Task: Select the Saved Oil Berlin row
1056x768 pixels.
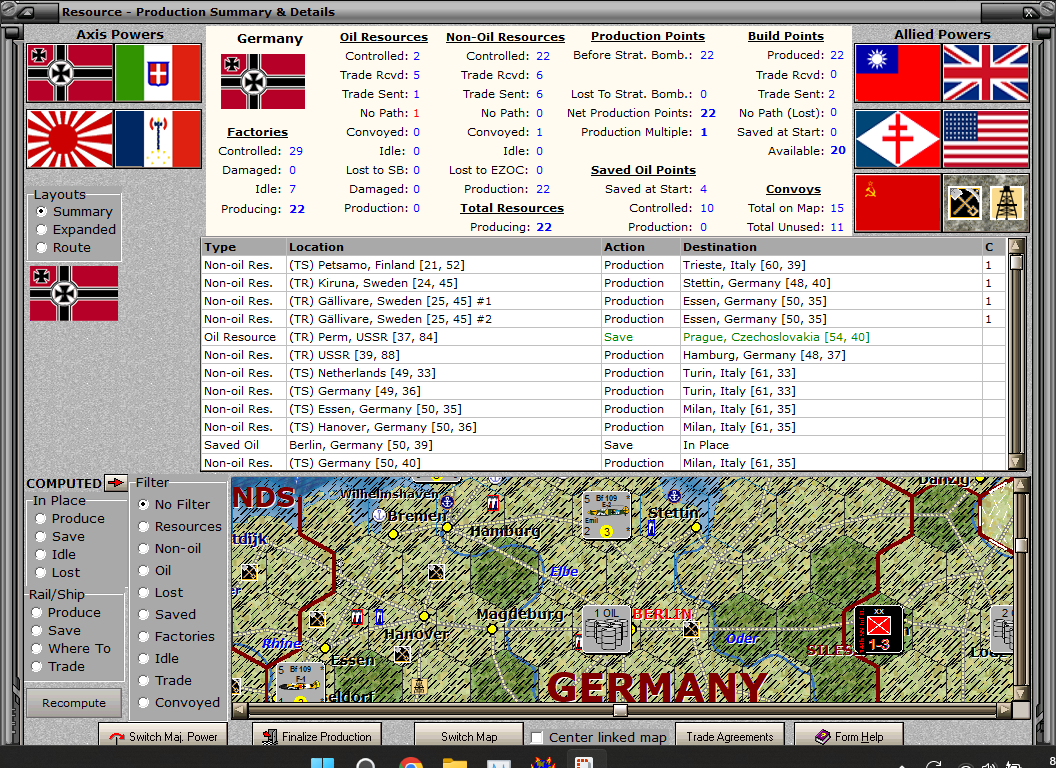Action: click(603, 445)
